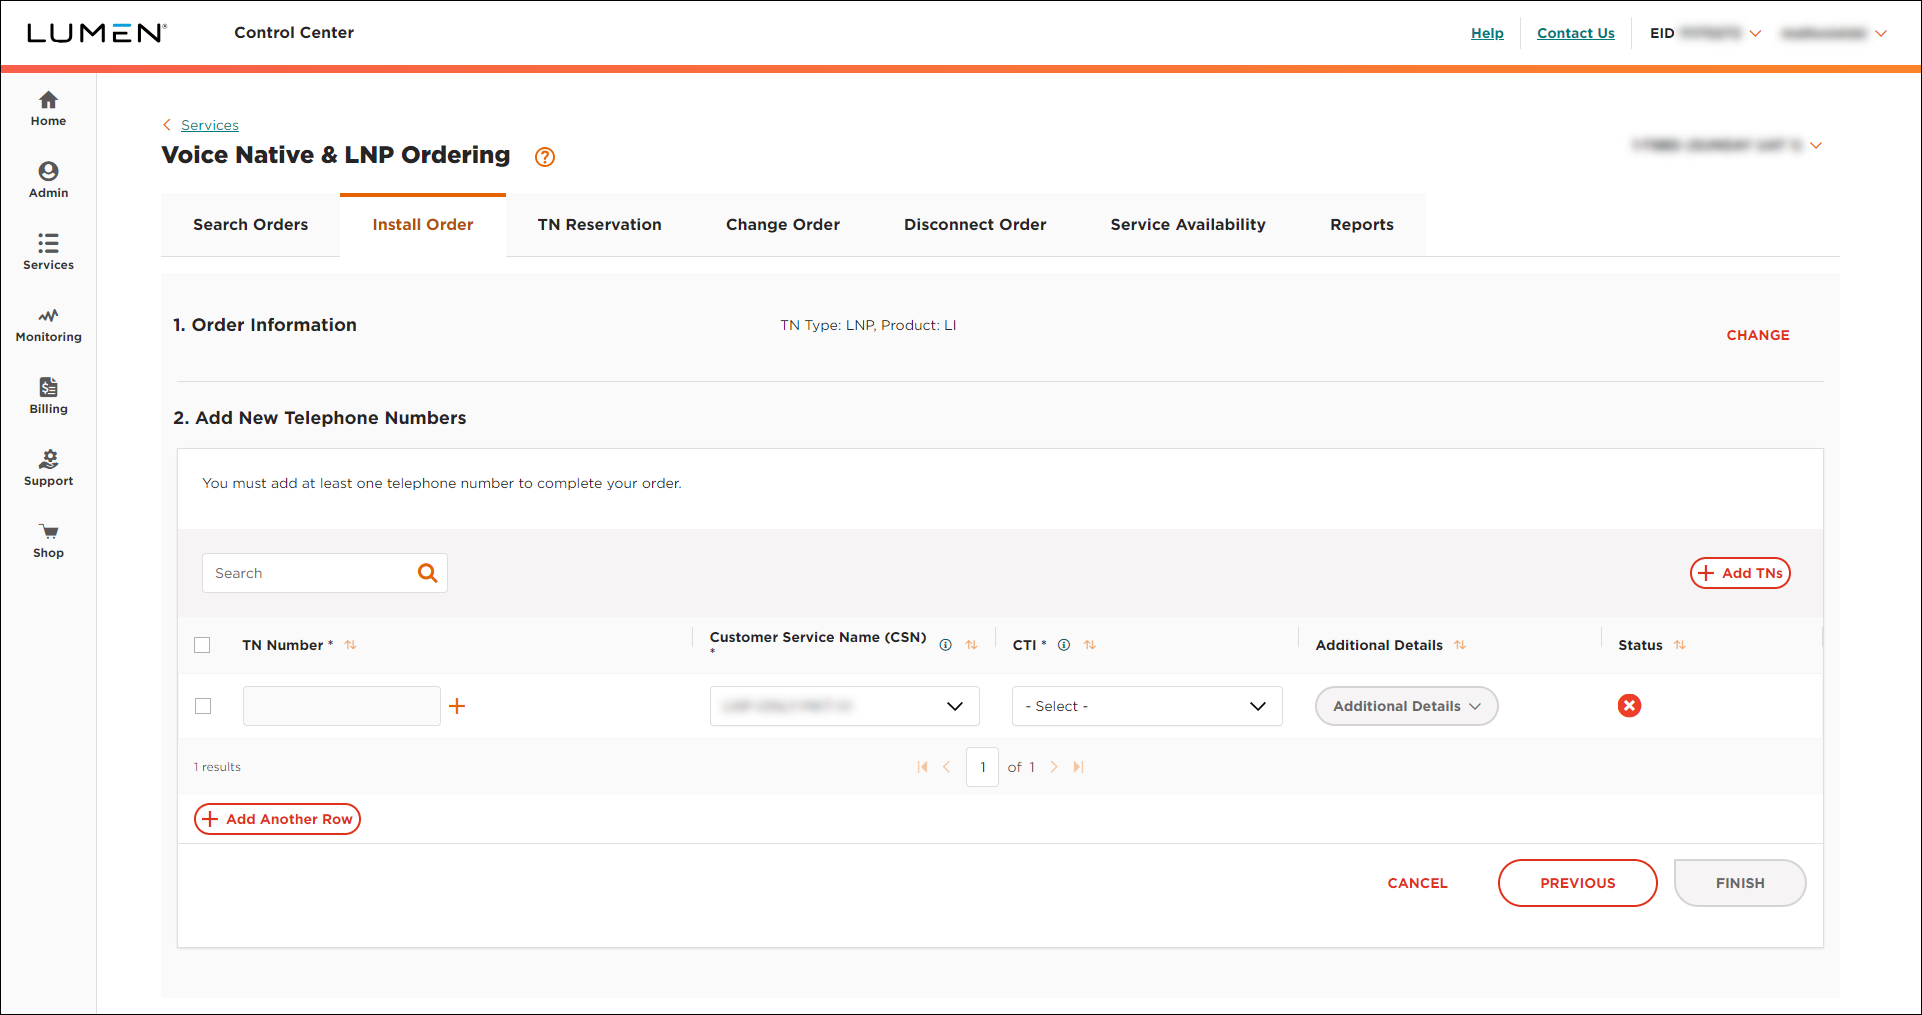This screenshot has width=1922, height=1015.
Task: Open Shop cart in the sidebar
Action: [x=48, y=540]
